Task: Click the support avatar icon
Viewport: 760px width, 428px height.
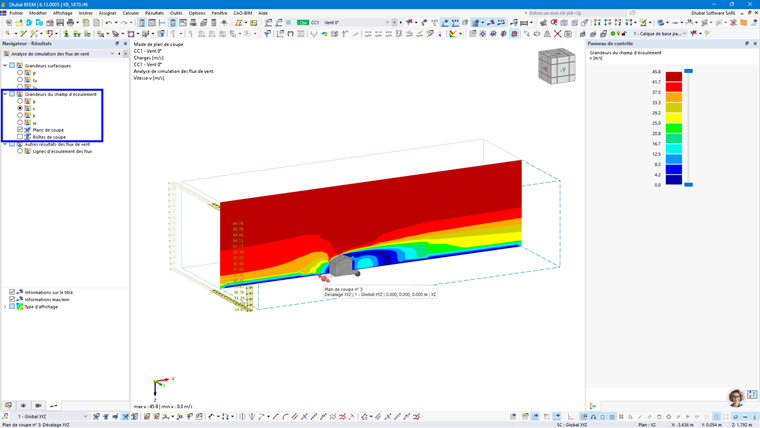Action: tap(736, 397)
